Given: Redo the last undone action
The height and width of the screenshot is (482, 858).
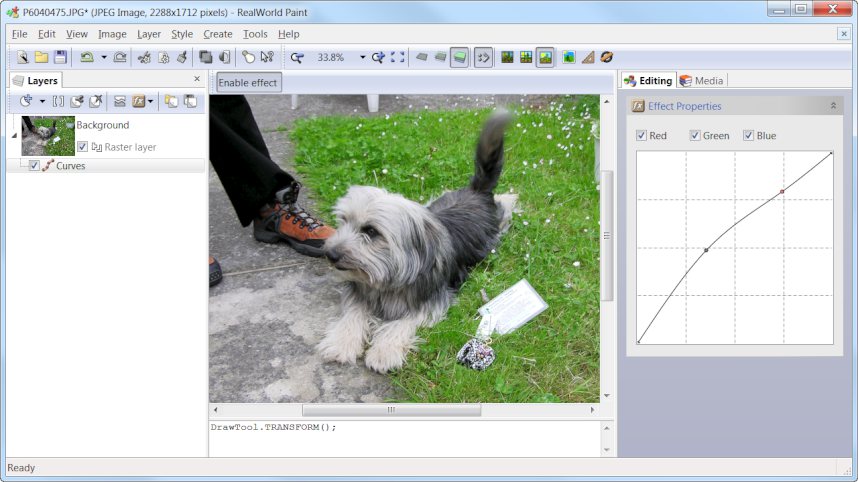Looking at the screenshot, I should click(x=120, y=57).
